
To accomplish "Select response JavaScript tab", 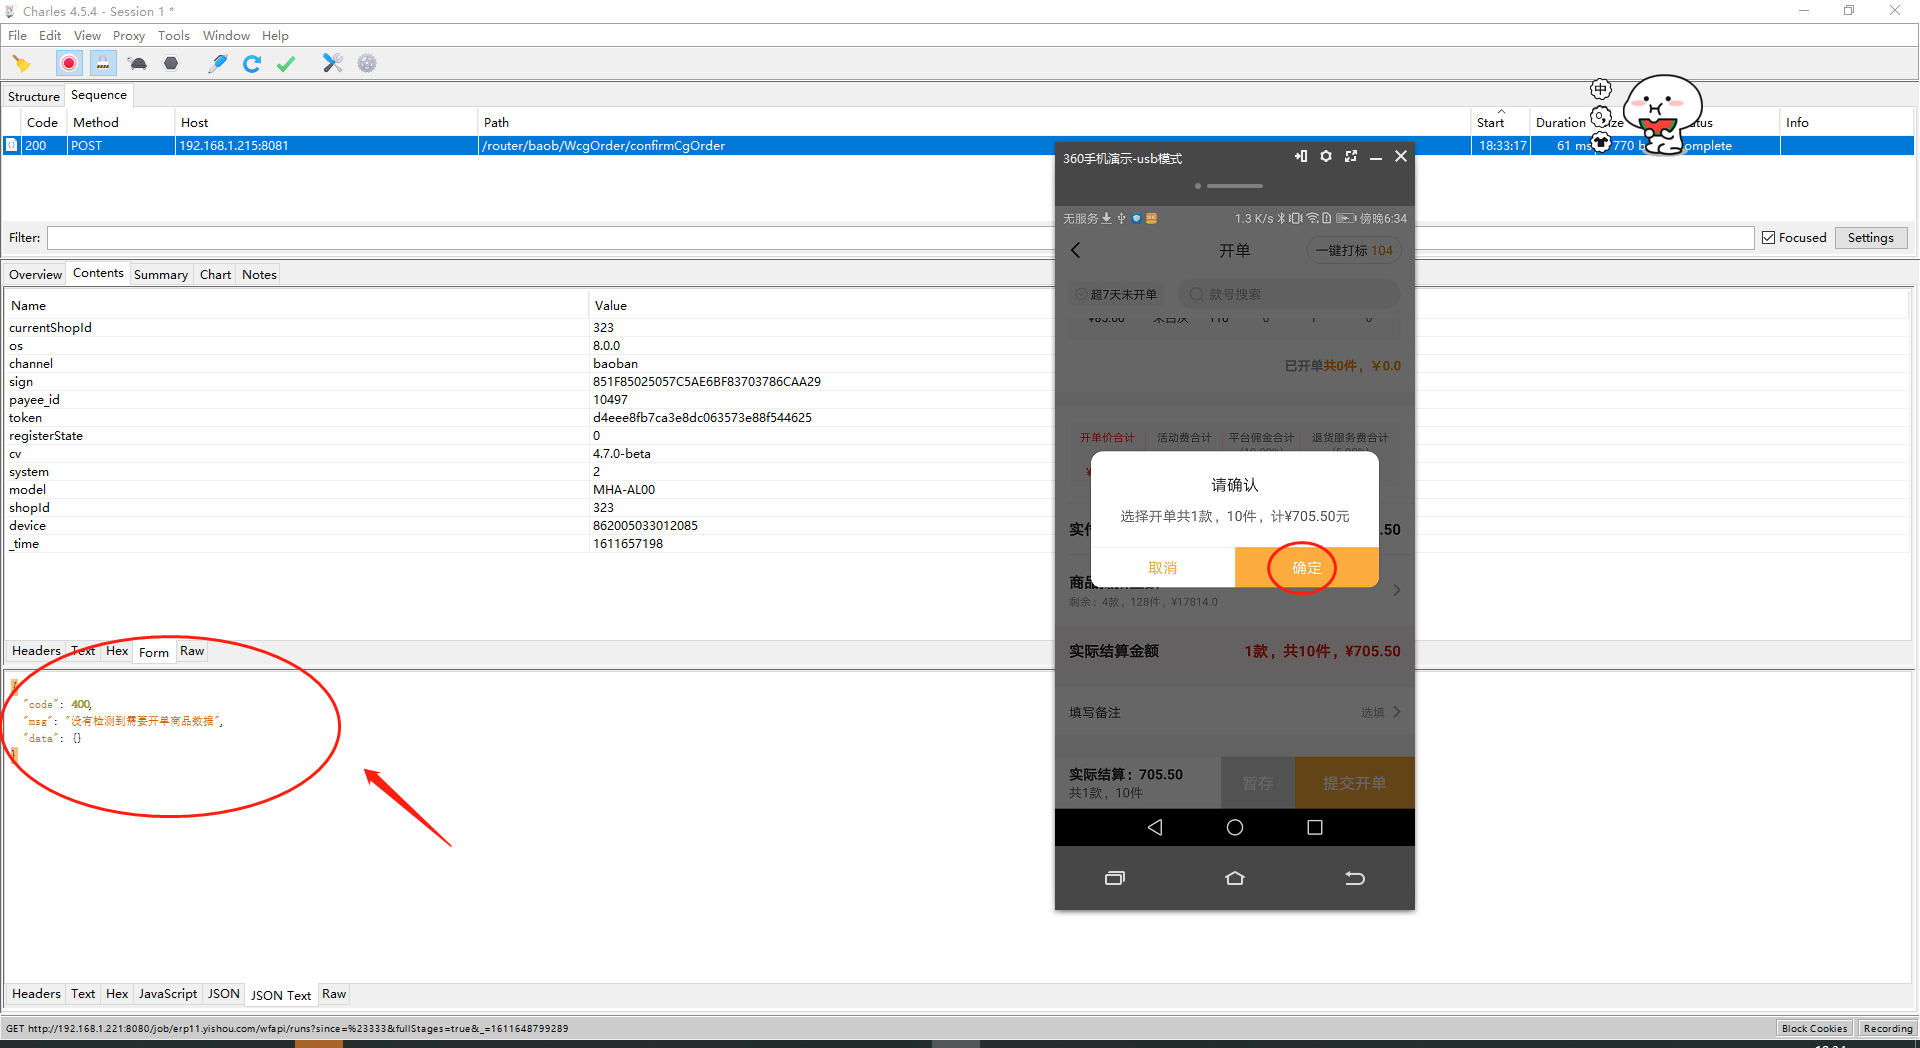I will click(168, 994).
